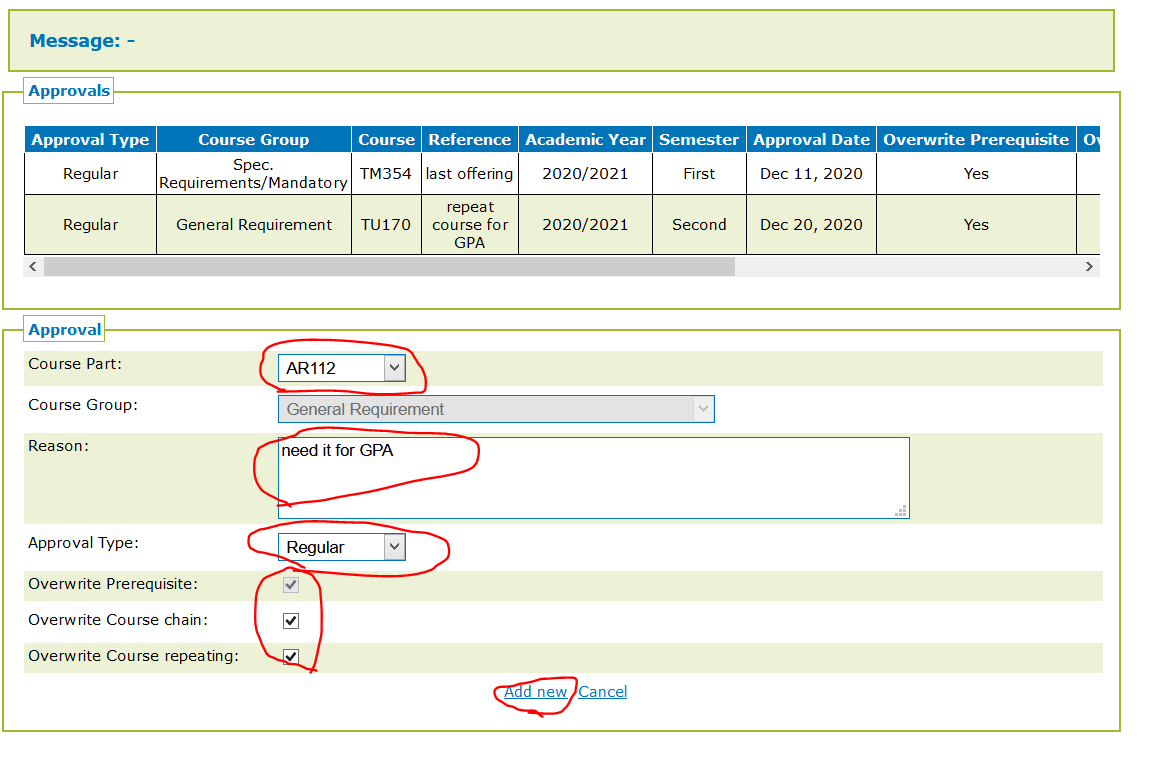This screenshot has width=1149, height=757.
Task: Click the Course column header
Action: click(386, 139)
